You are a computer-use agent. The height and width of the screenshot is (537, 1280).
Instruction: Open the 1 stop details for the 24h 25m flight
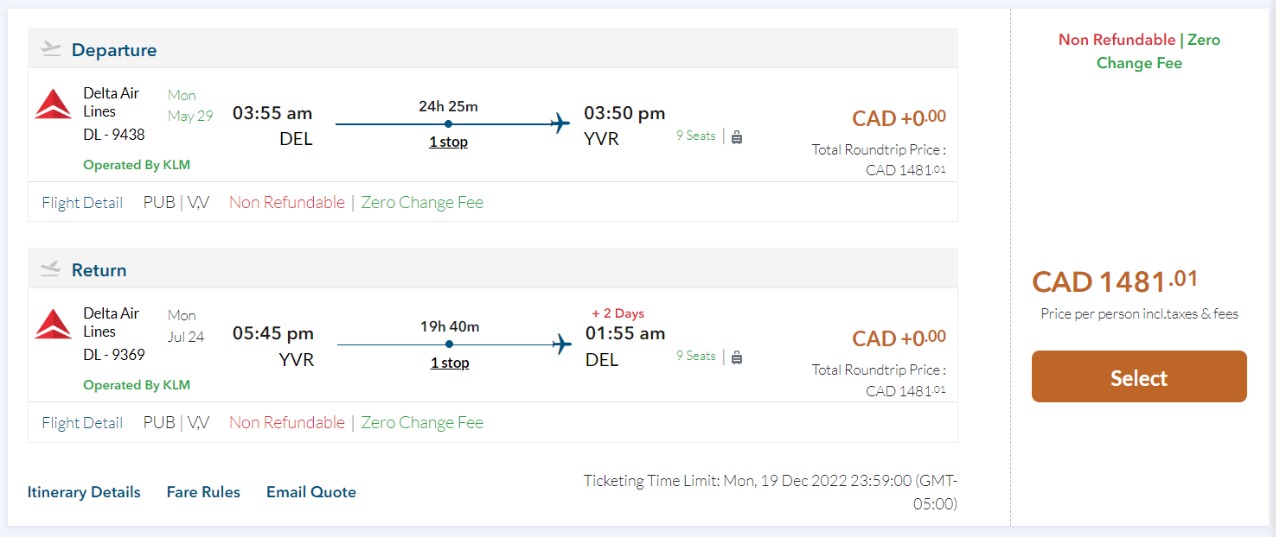448,142
